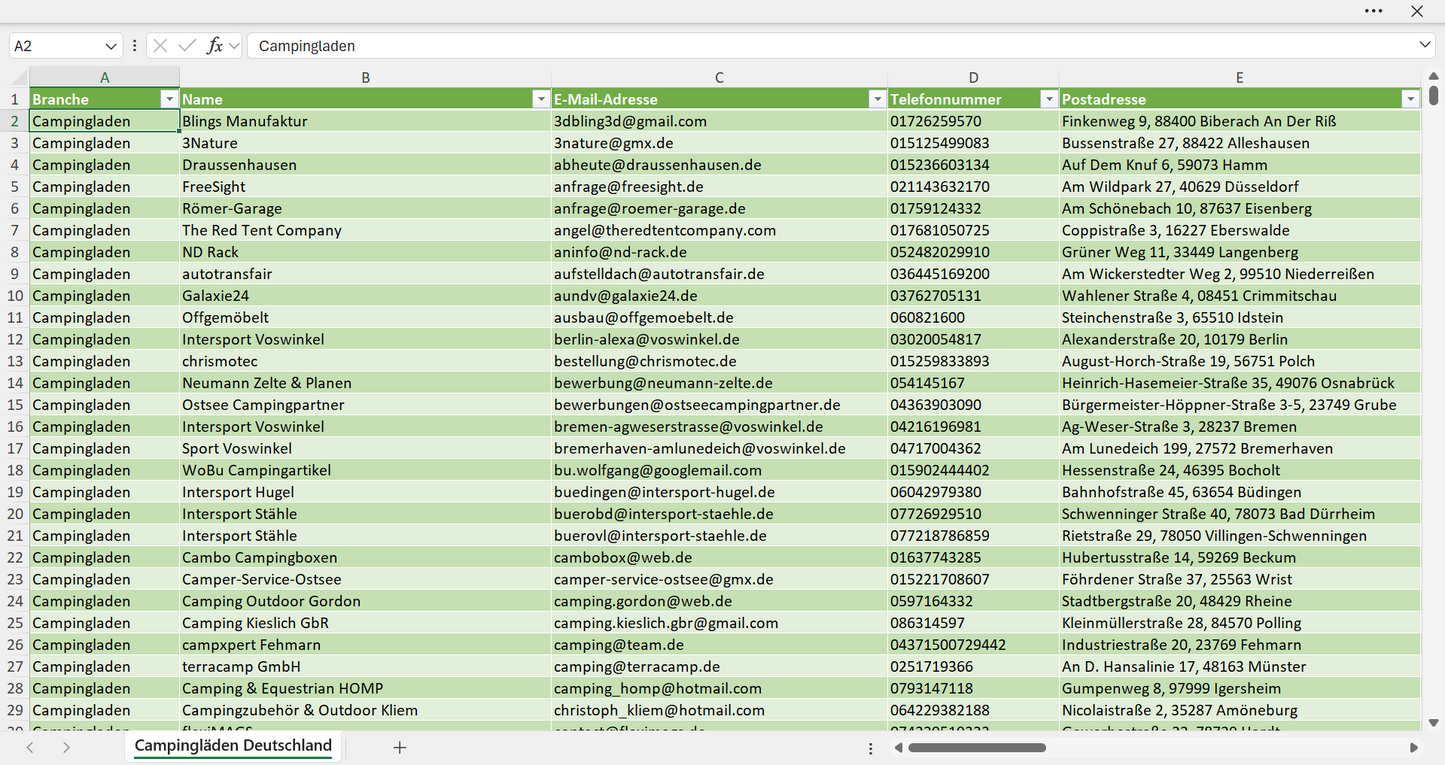Screen dimensions: 1445x765
Task: Open the Telefonnummer filter dropdown
Action: [1049, 99]
